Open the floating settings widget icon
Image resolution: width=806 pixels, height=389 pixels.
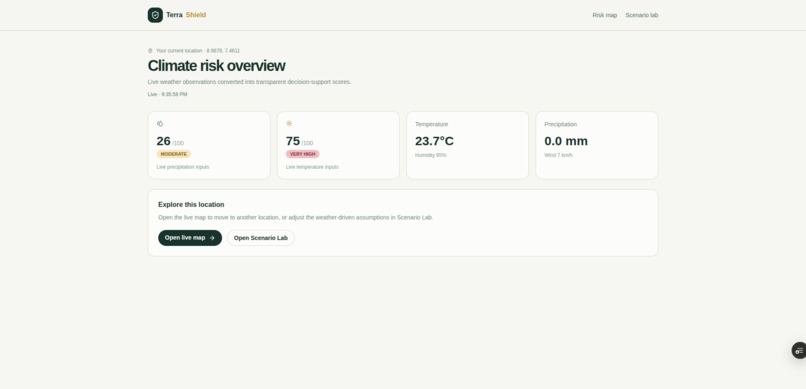coord(798,350)
